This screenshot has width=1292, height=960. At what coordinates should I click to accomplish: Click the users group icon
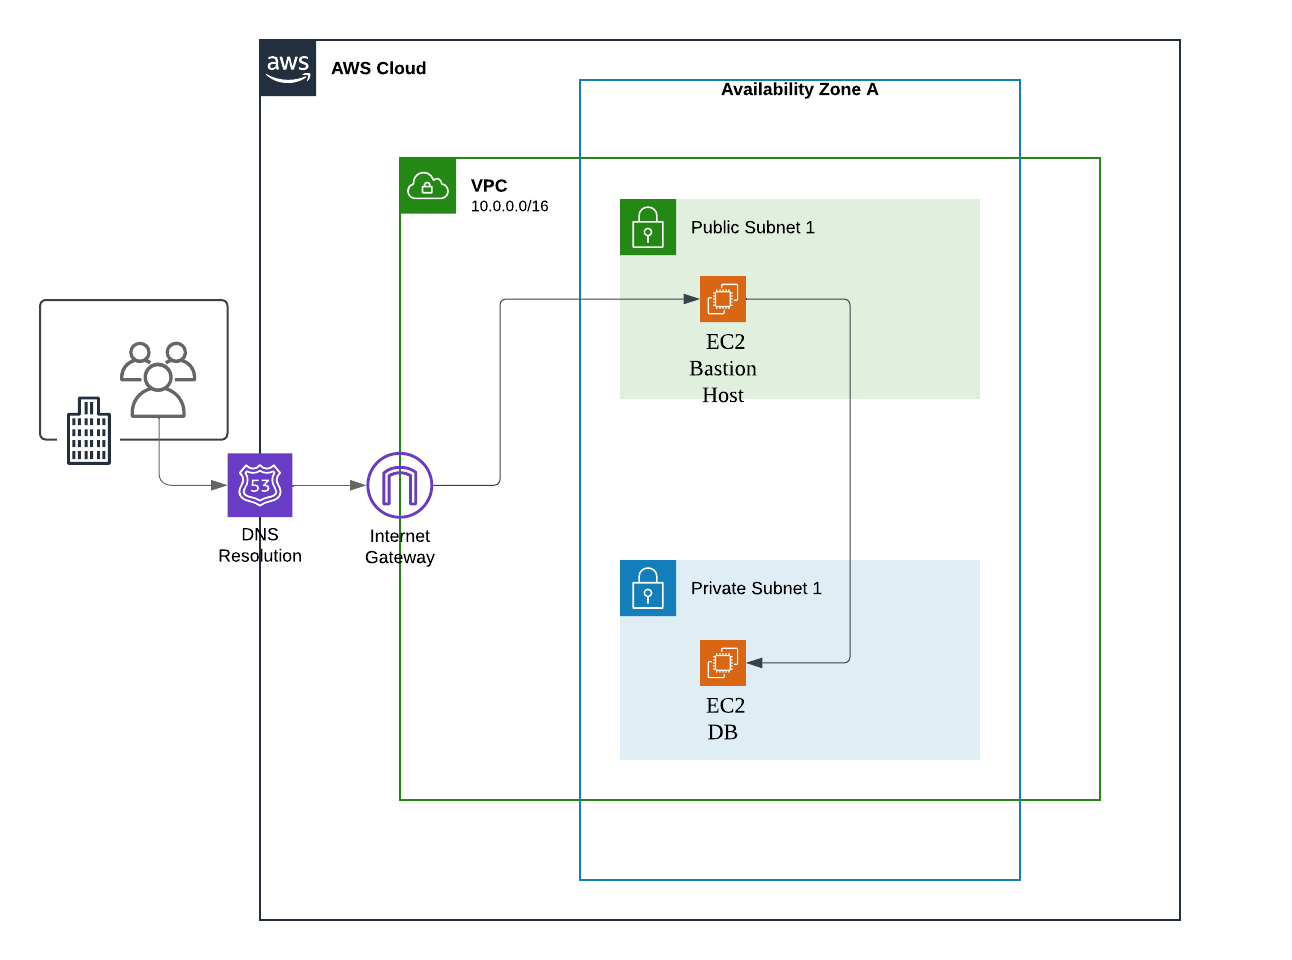(x=158, y=379)
